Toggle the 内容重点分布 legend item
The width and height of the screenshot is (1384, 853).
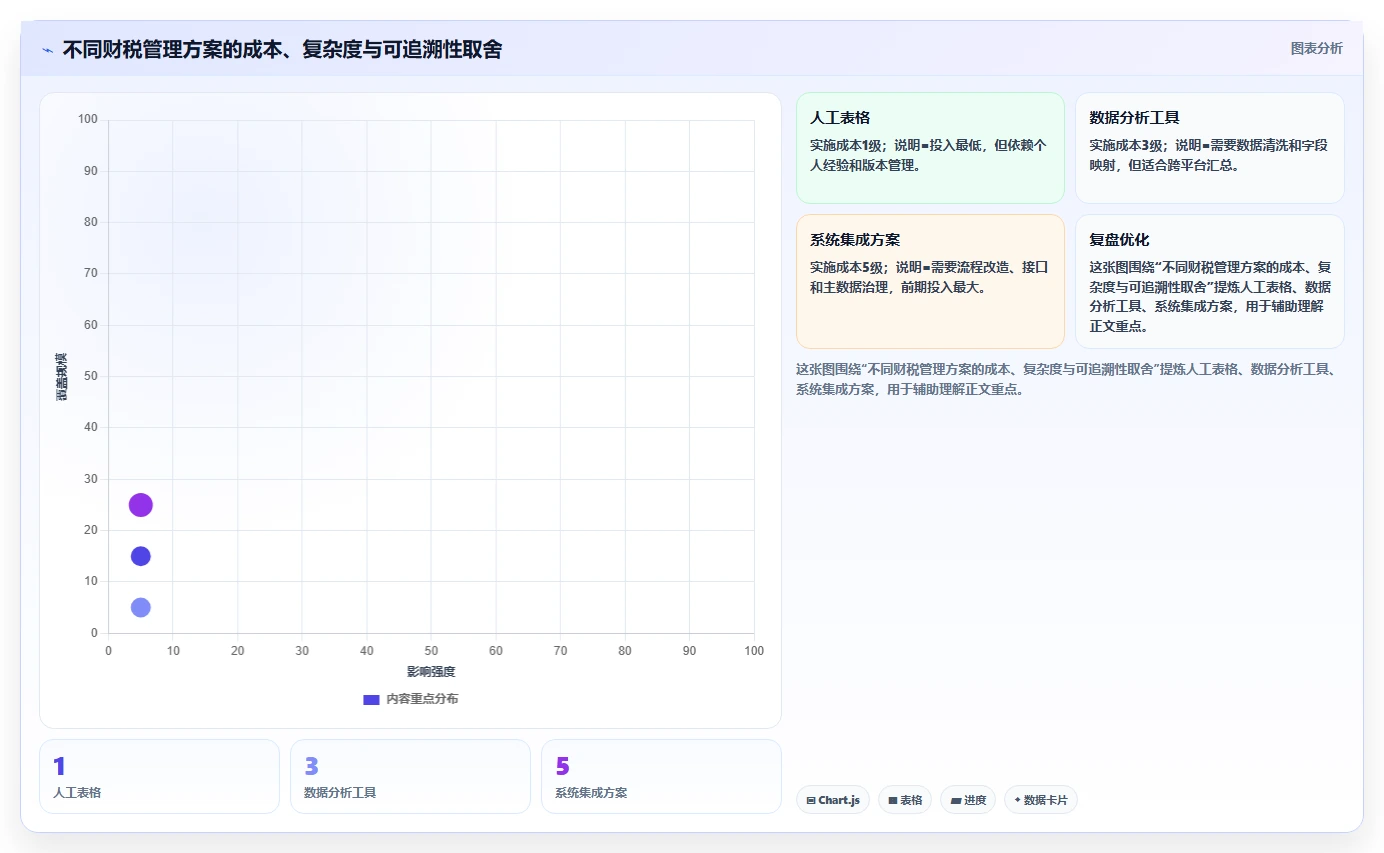[411, 699]
